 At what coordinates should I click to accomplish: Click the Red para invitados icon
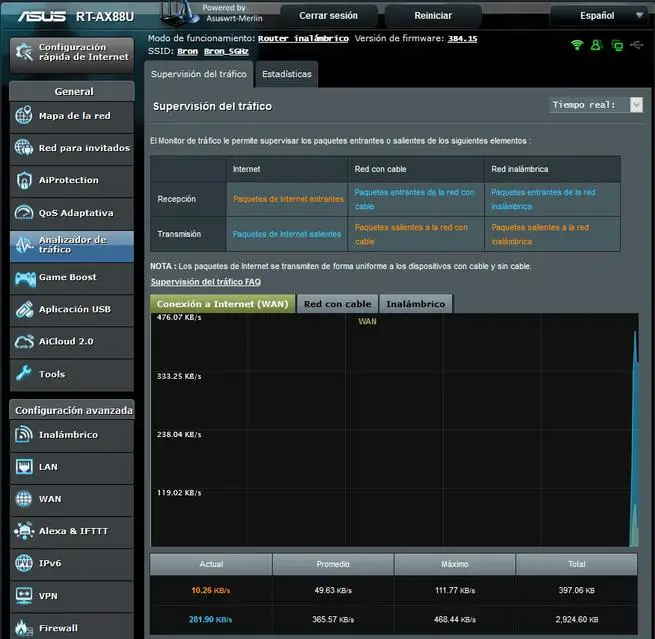pos(24,147)
